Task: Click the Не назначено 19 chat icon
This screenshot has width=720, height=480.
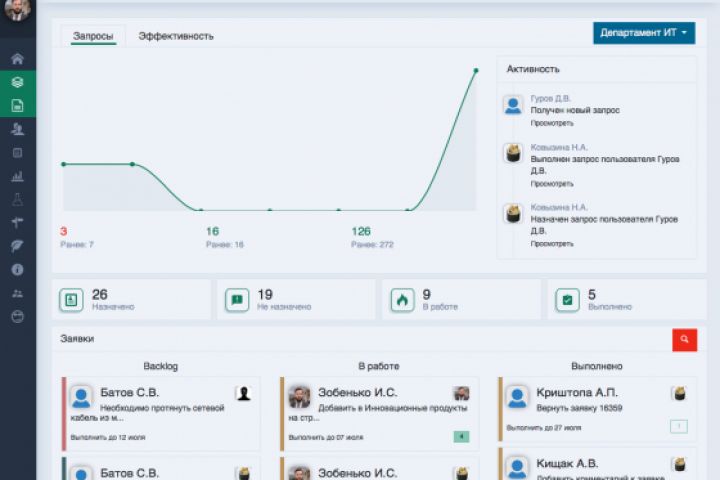Action: [237, 300]
